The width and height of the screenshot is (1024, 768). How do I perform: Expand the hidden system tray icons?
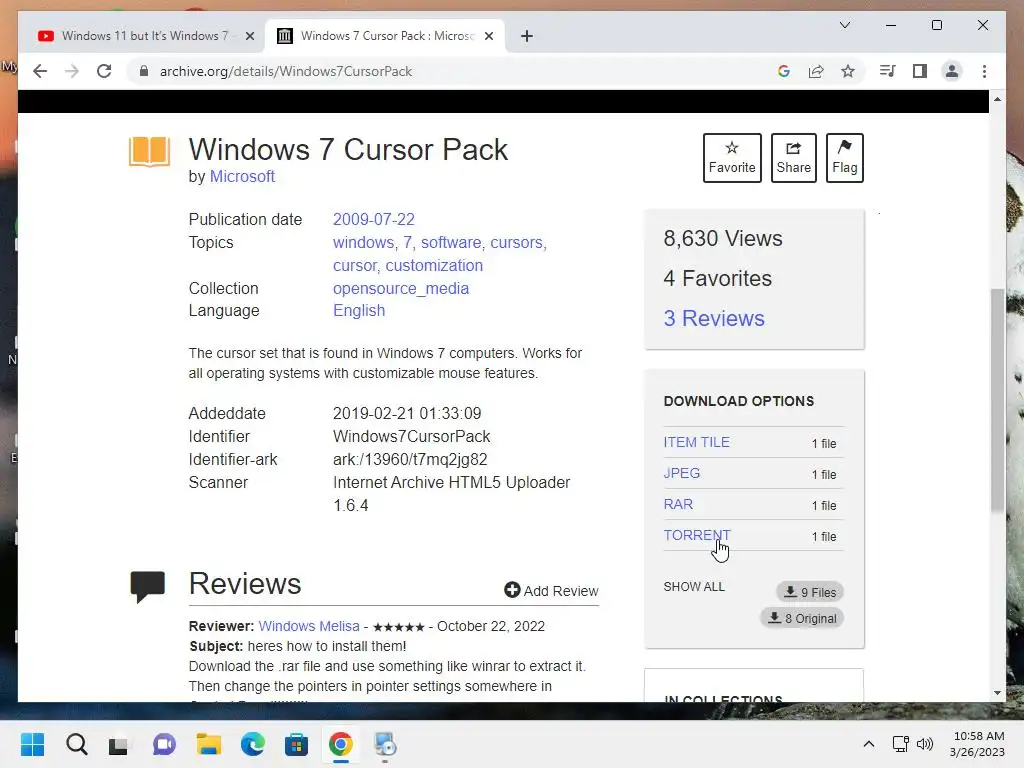coord(869,744)
